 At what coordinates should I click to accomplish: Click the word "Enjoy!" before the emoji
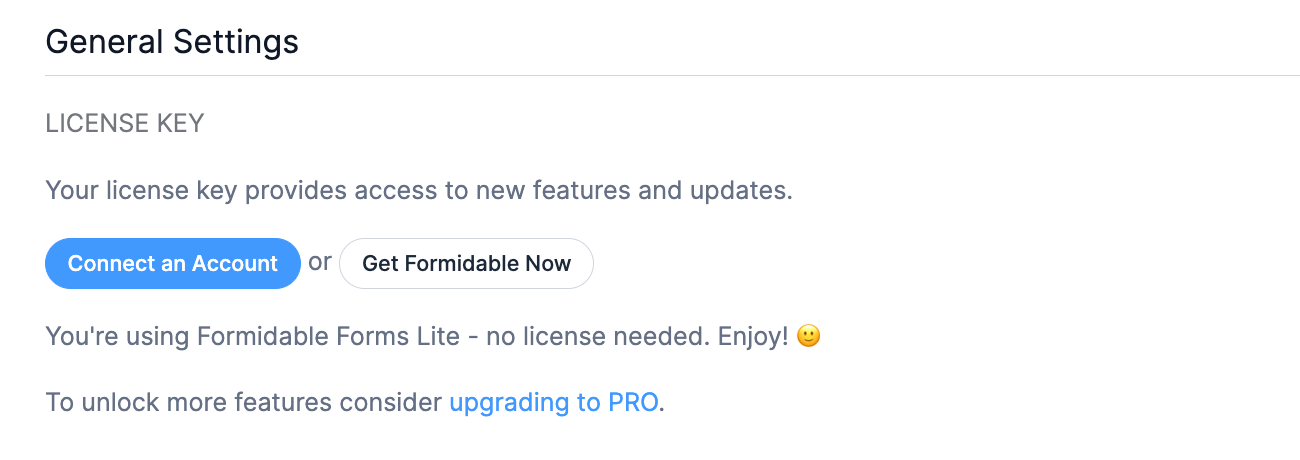click(x=754, y=337)
